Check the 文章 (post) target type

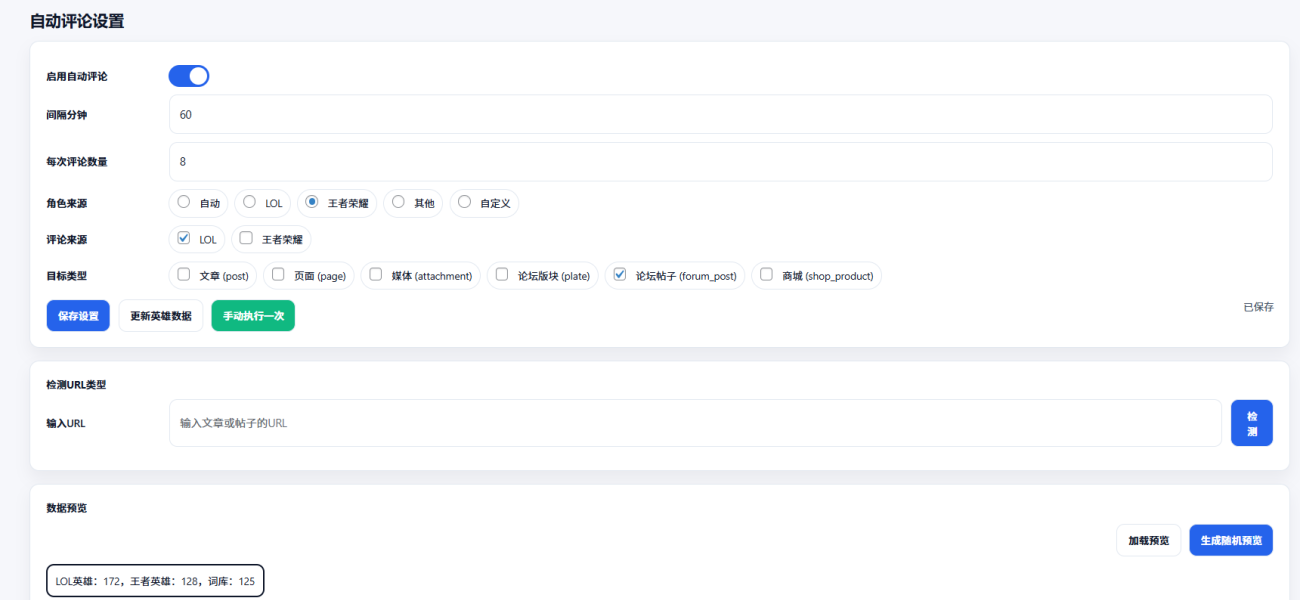click(184, 275)
